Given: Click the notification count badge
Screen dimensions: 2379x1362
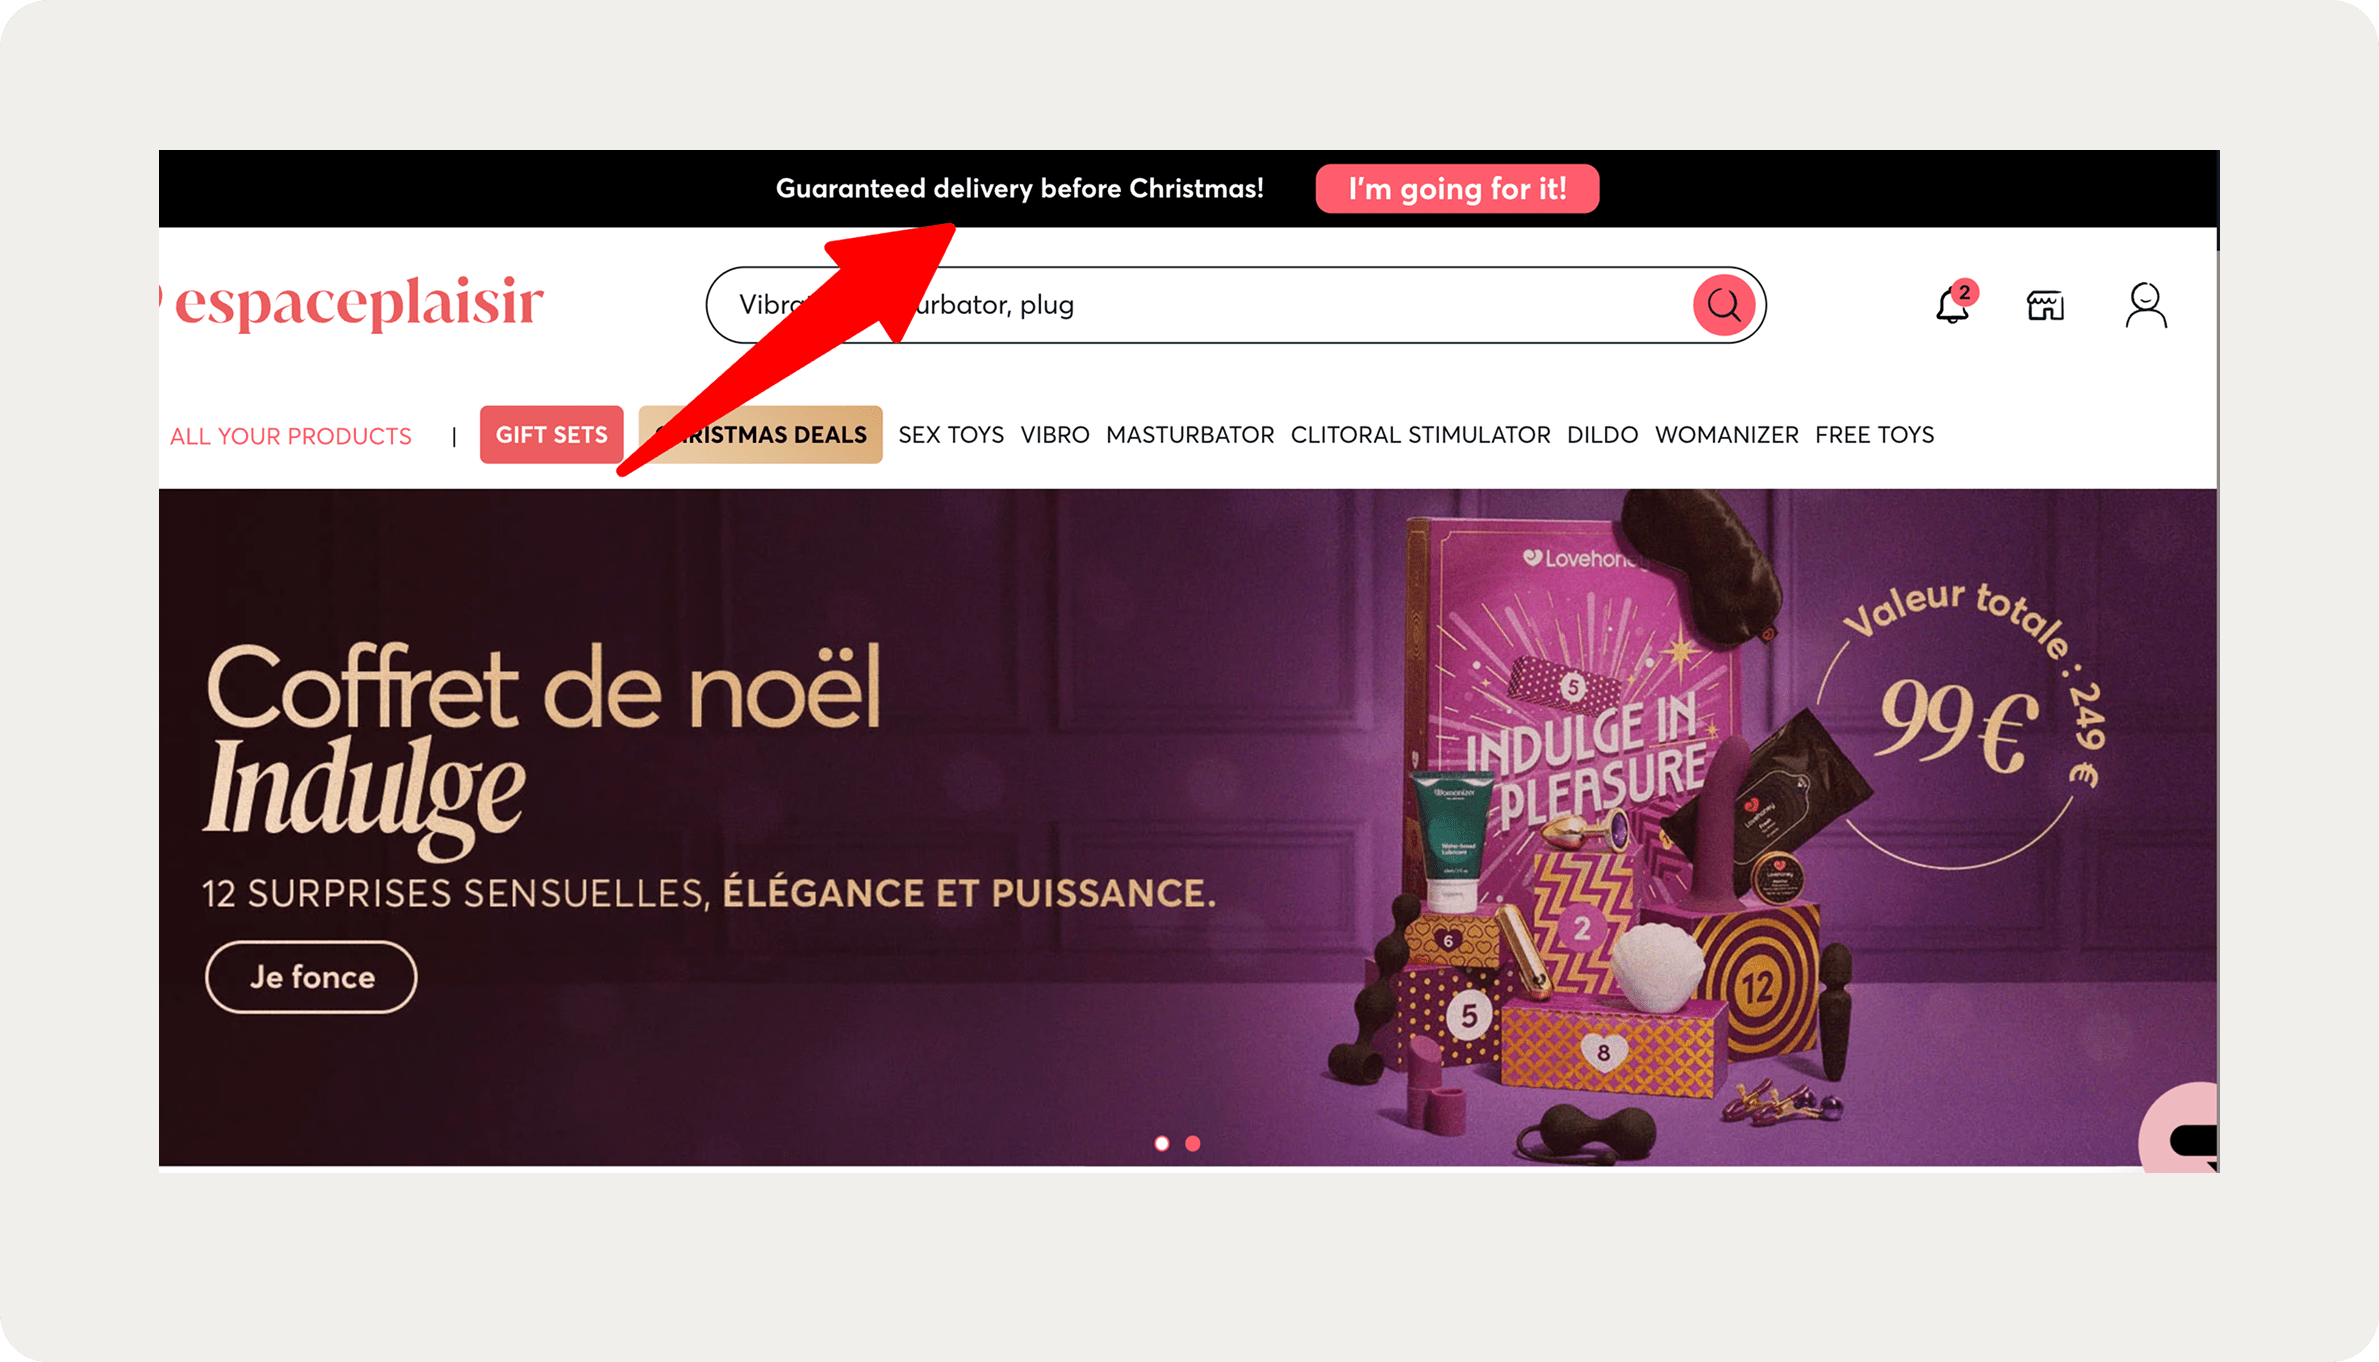Looking at the screenshot, I should pos(1965,292).
